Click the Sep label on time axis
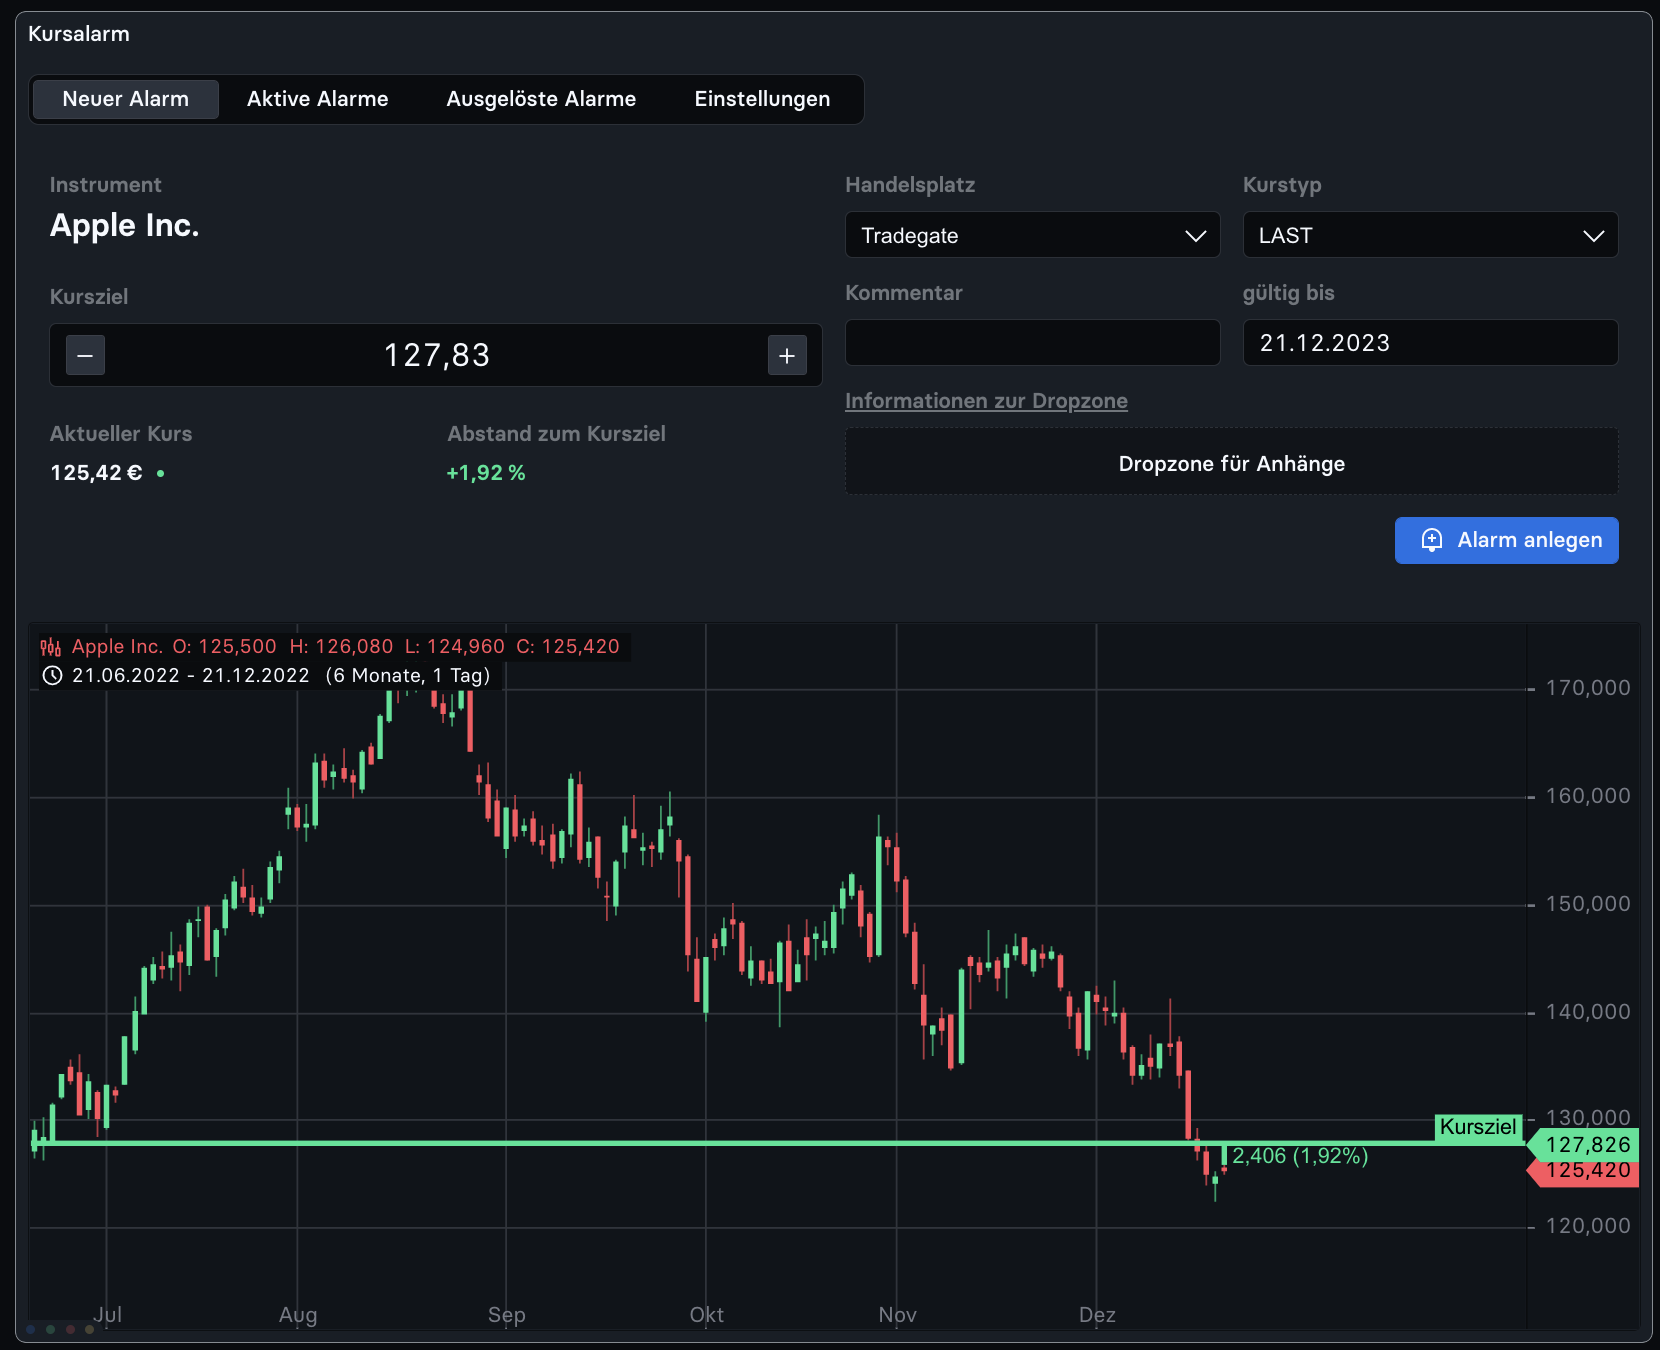This screenshot has height=1350, width=1660. click(506, 1315)
